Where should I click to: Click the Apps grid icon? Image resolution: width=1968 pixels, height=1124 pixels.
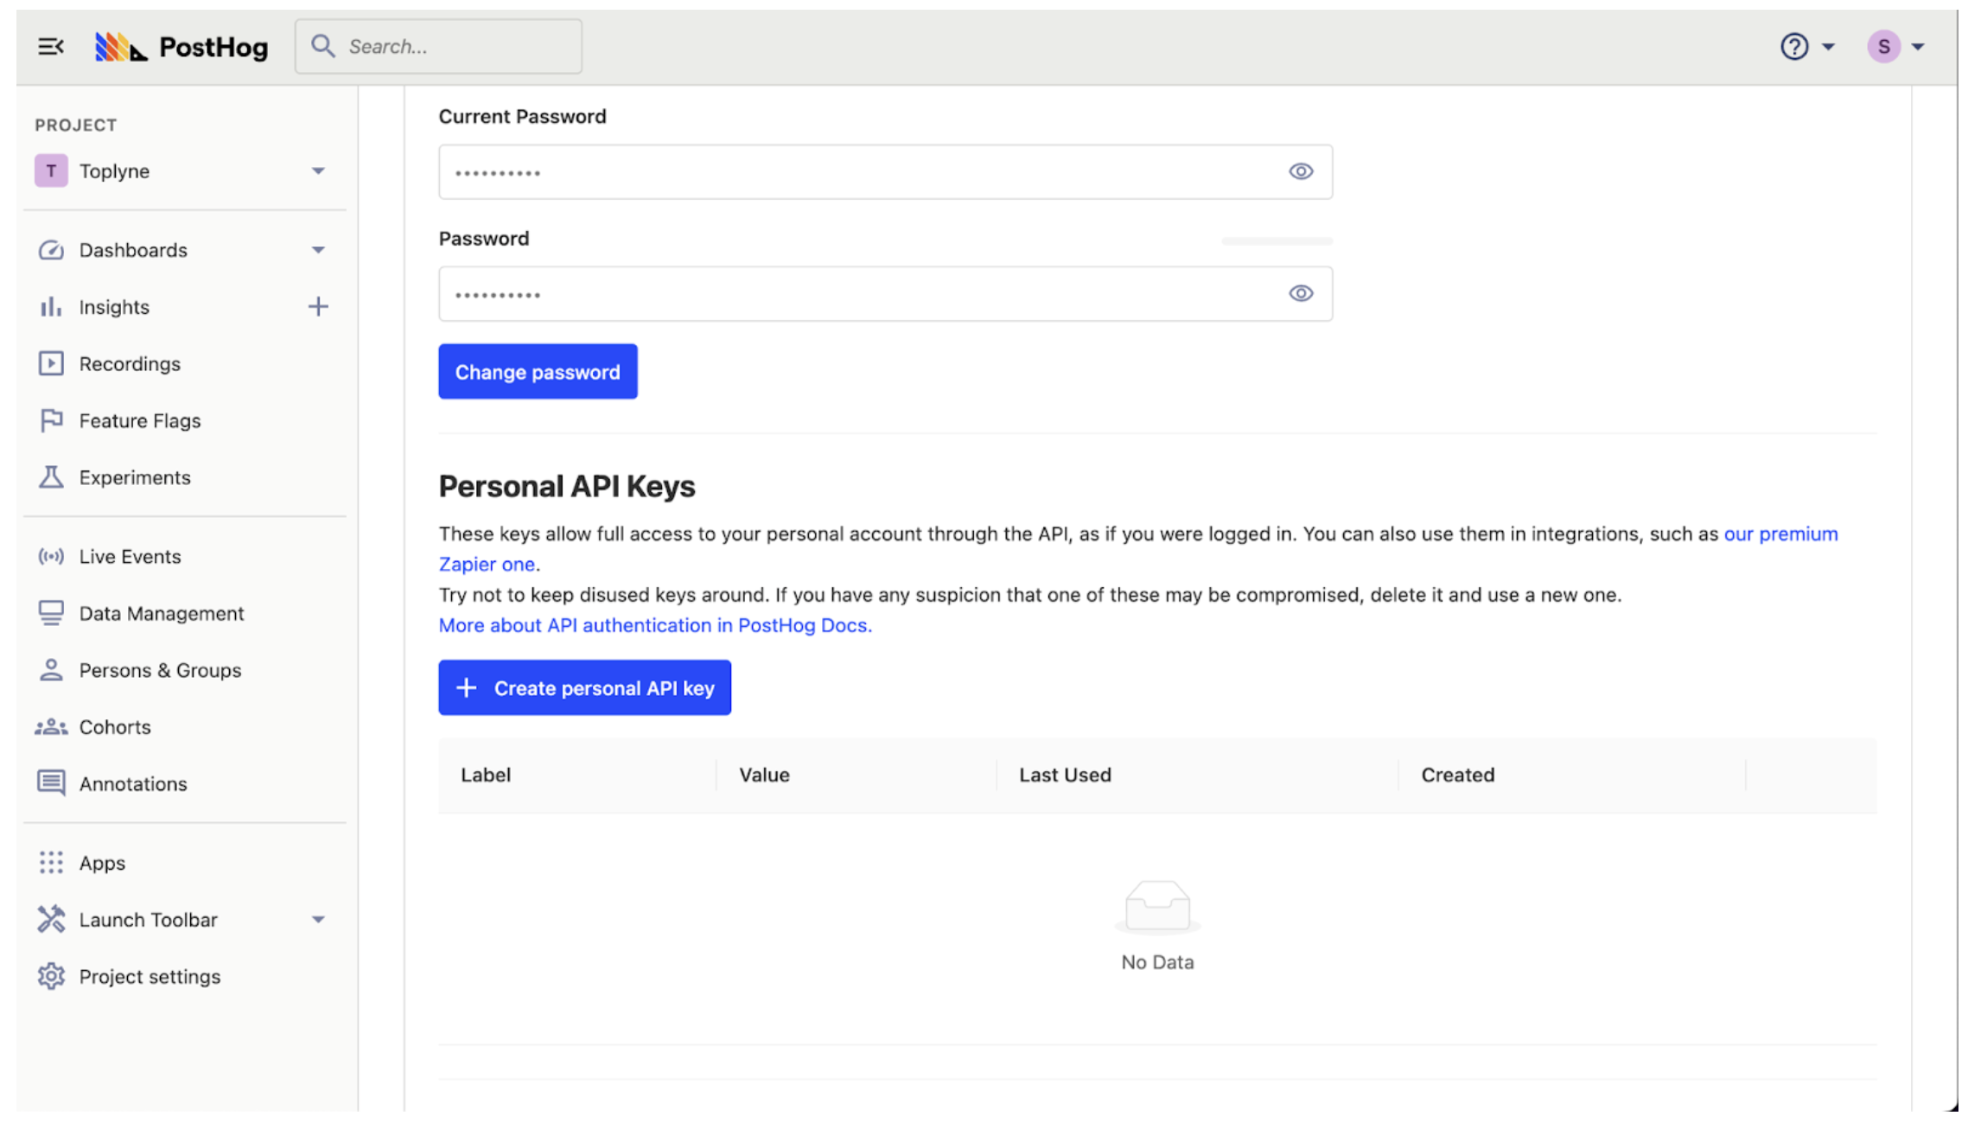51,862
